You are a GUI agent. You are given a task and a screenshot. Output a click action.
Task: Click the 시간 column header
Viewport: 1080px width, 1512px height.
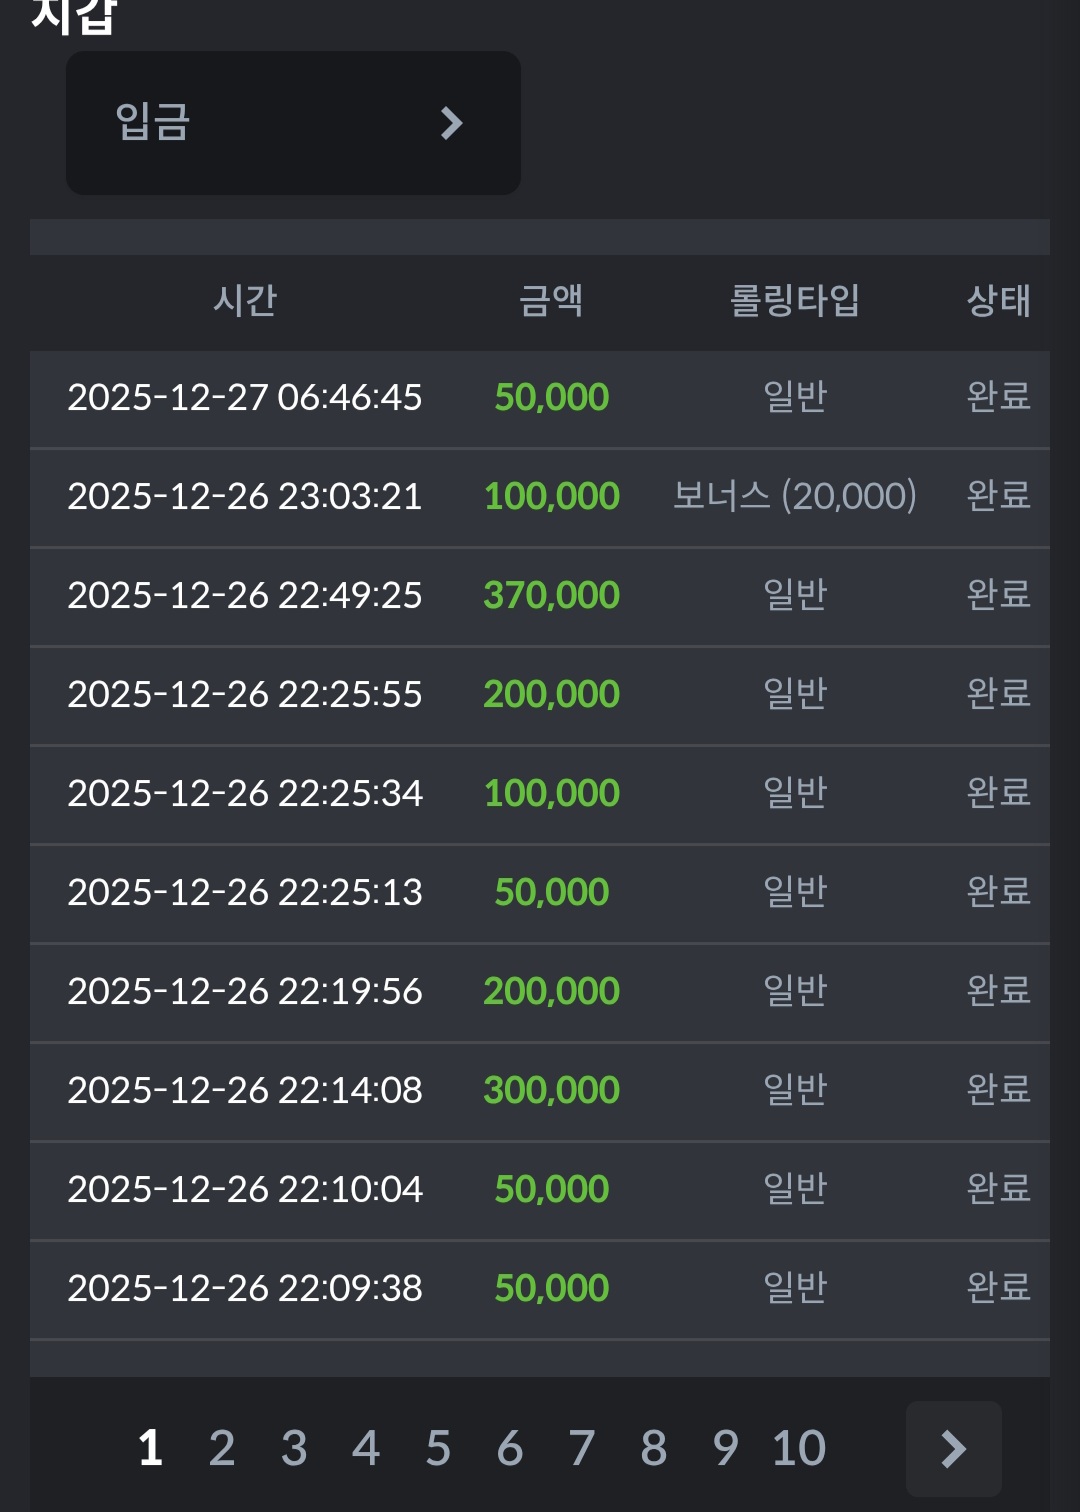point(245,300)
